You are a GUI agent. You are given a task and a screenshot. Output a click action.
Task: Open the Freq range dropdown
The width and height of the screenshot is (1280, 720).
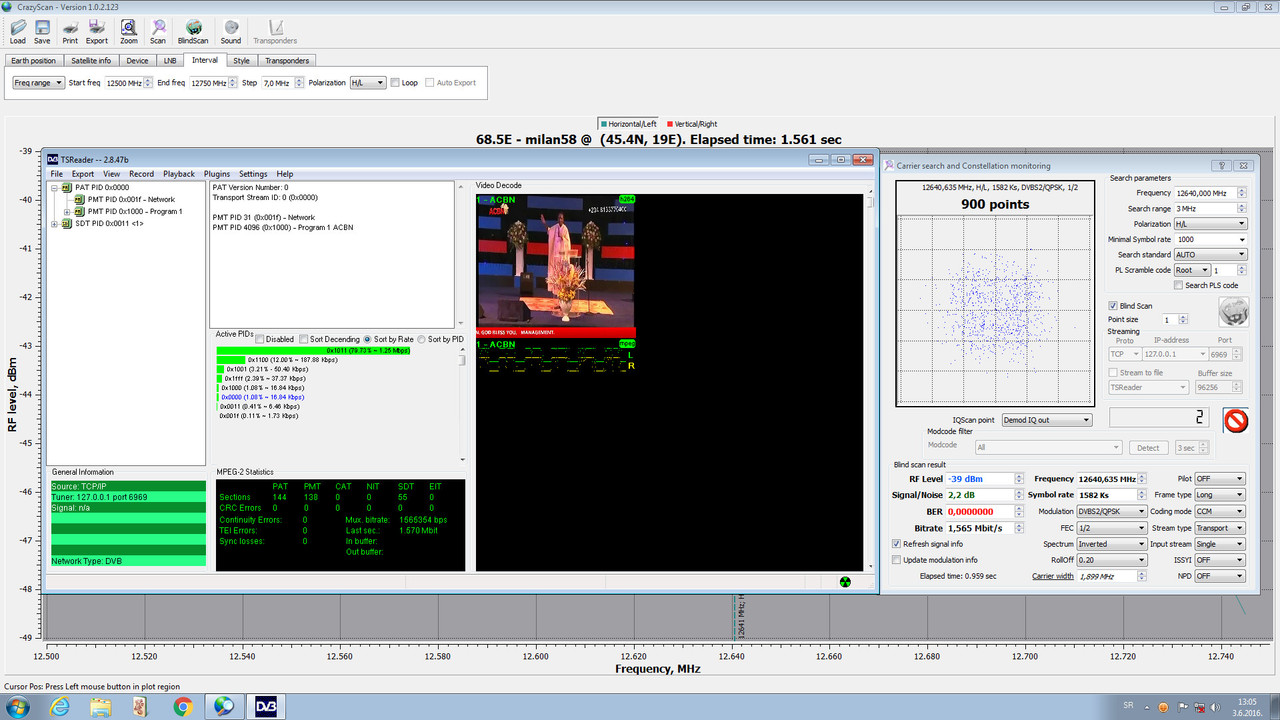pyautogui.click(x=39, y=83)
